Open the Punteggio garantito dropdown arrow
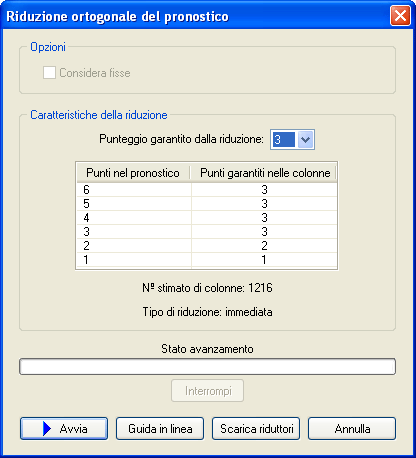This screenshot has height=458, width=416. point(305,140)
